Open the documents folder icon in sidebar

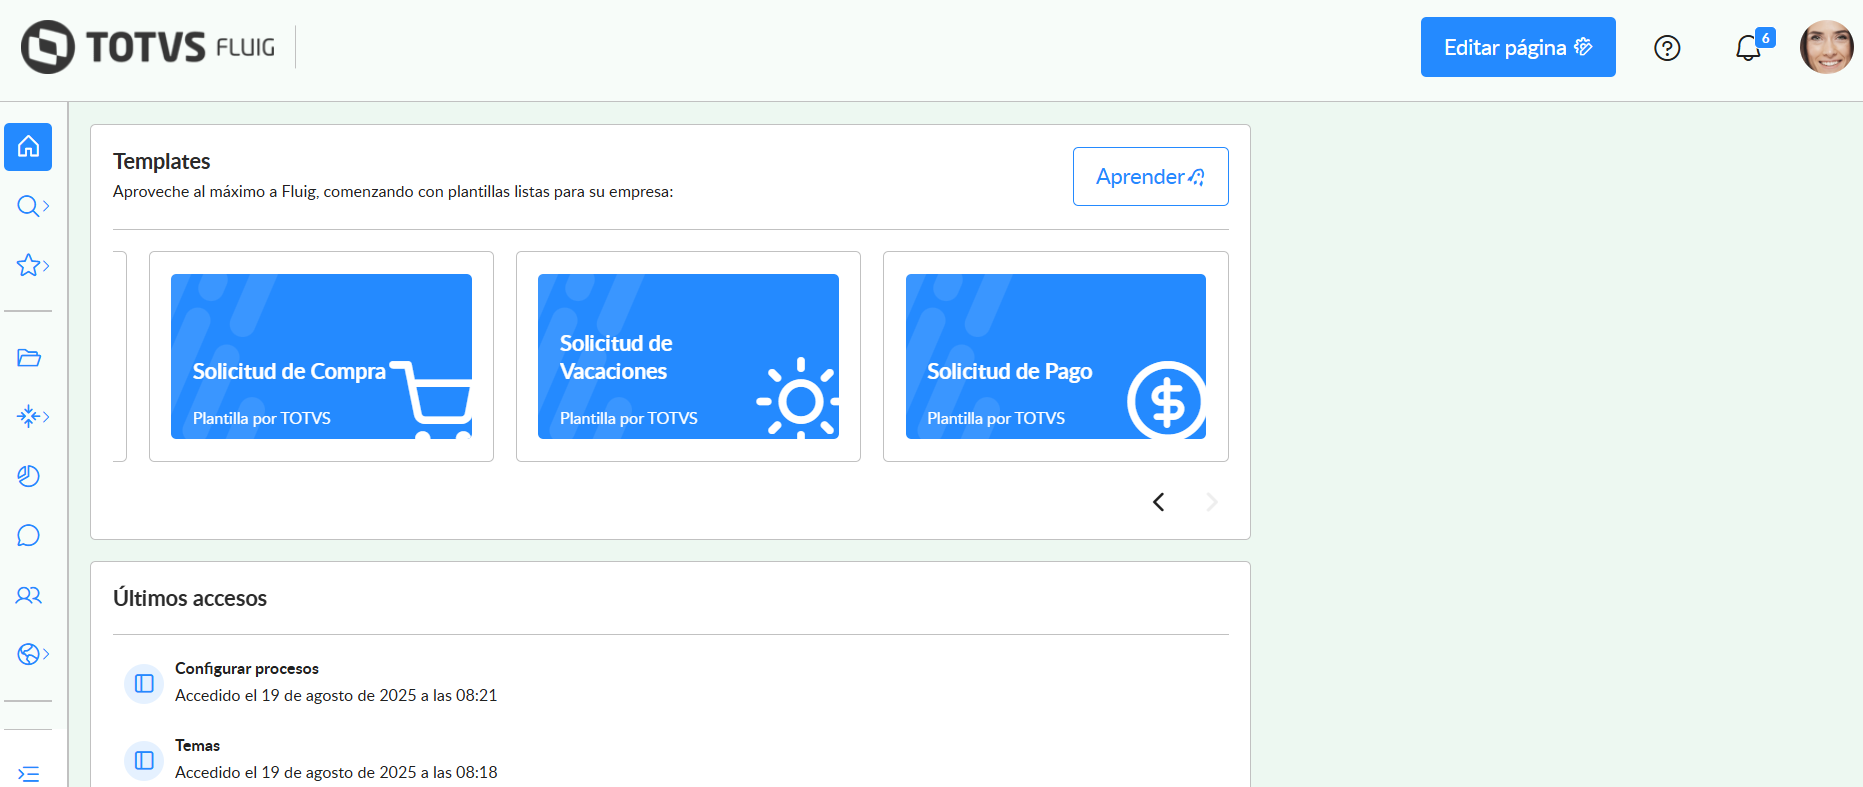click(x=29, y=357)
